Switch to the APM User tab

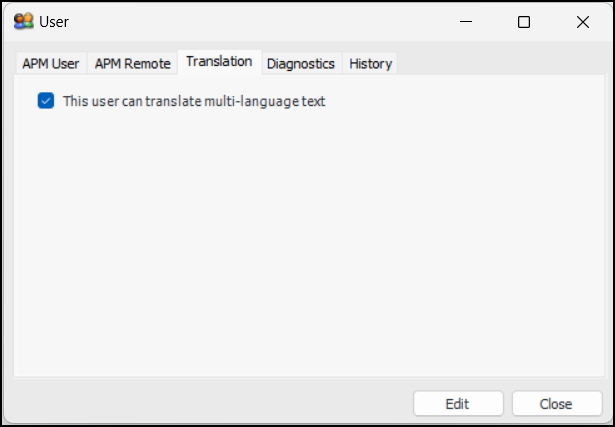click(51, 63)
